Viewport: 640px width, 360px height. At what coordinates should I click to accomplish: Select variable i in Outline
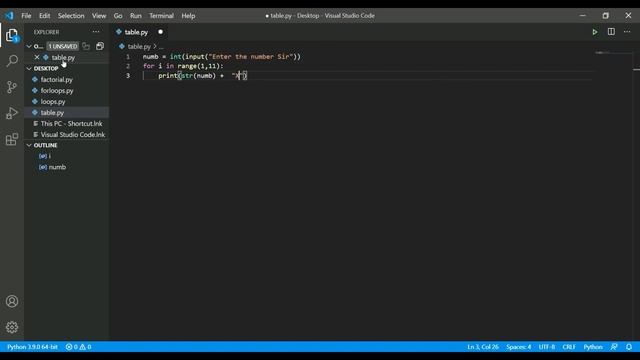coord(50,156)
